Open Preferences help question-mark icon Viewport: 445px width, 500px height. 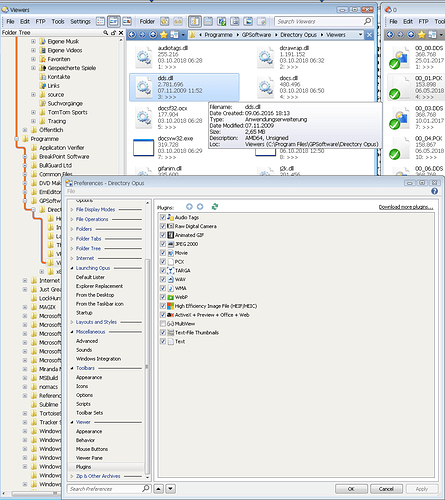[x=434, y=191]
